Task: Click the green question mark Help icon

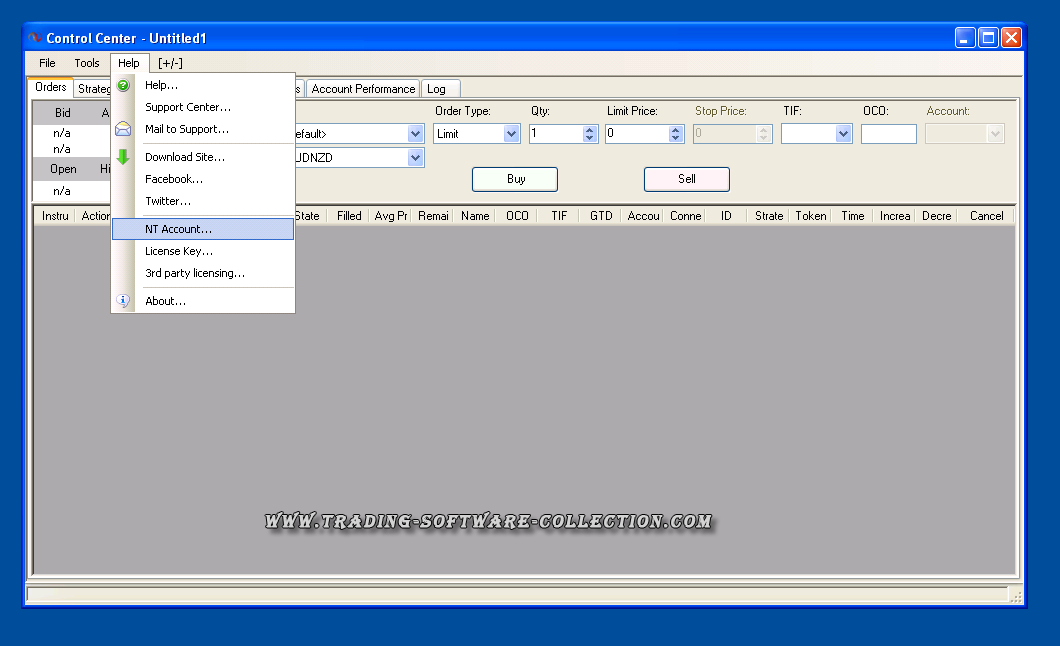Action: point(123,86)
